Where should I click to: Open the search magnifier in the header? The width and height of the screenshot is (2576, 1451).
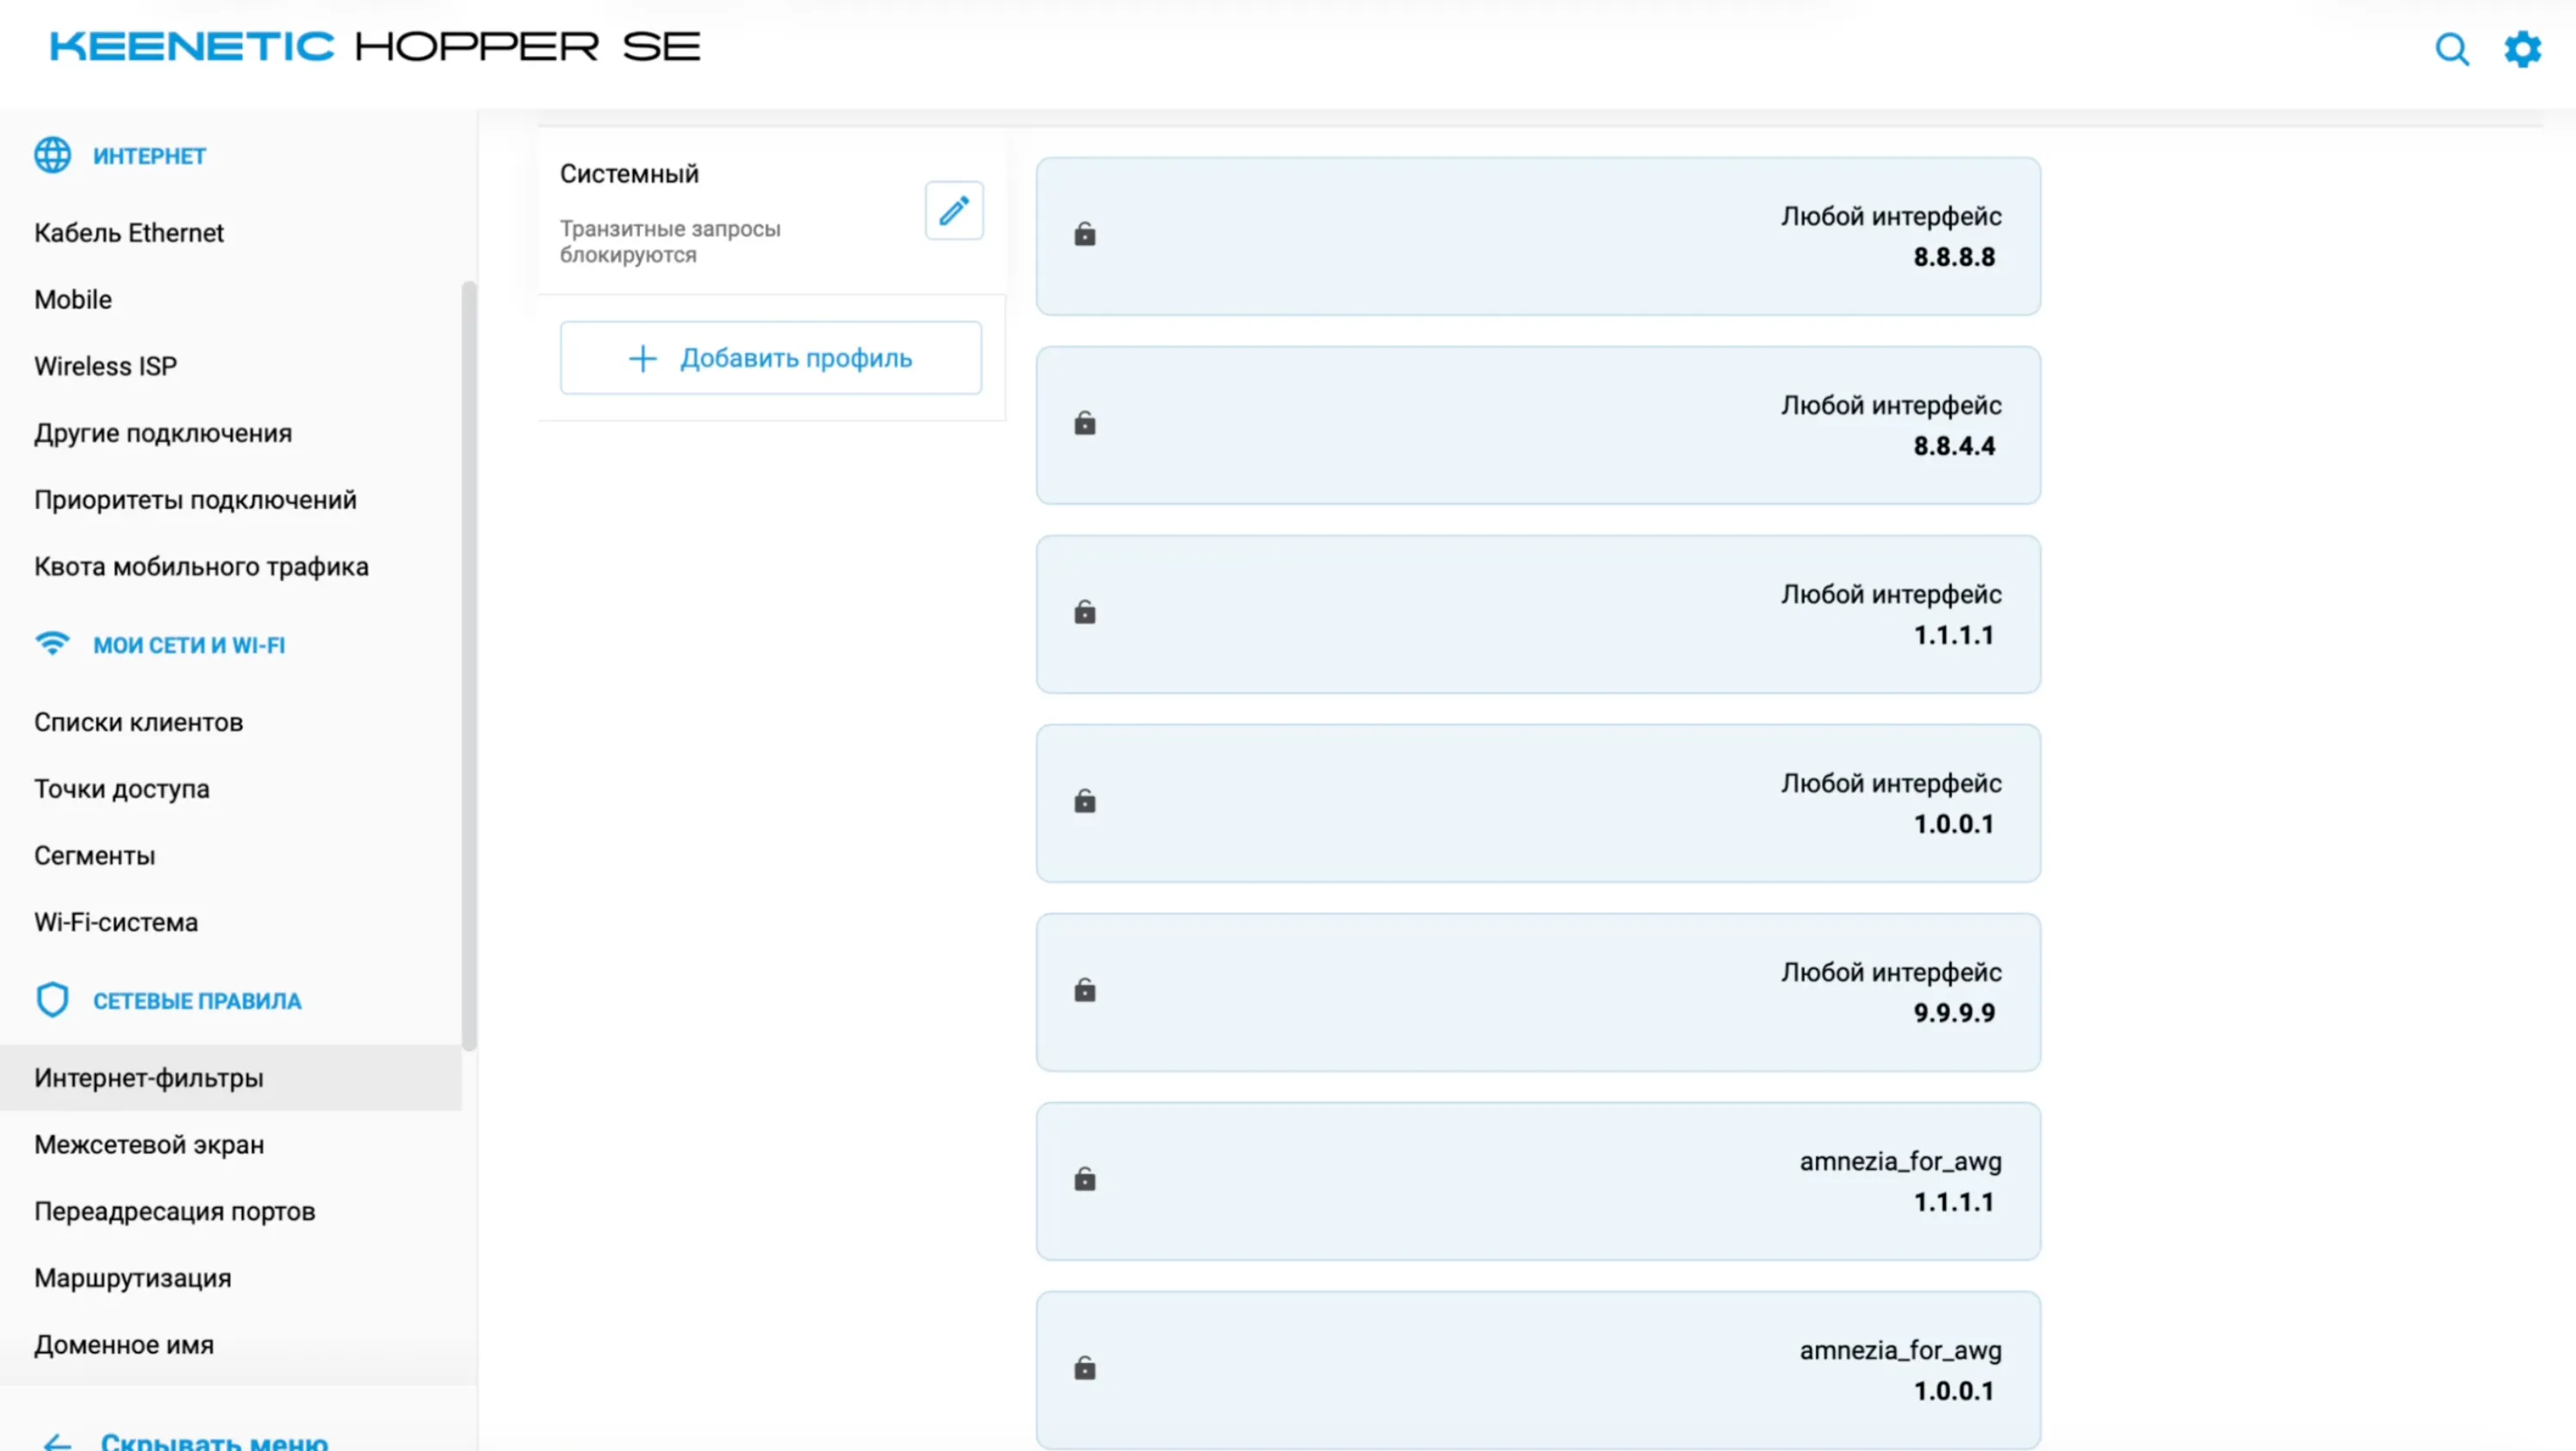click(2451, 48)
